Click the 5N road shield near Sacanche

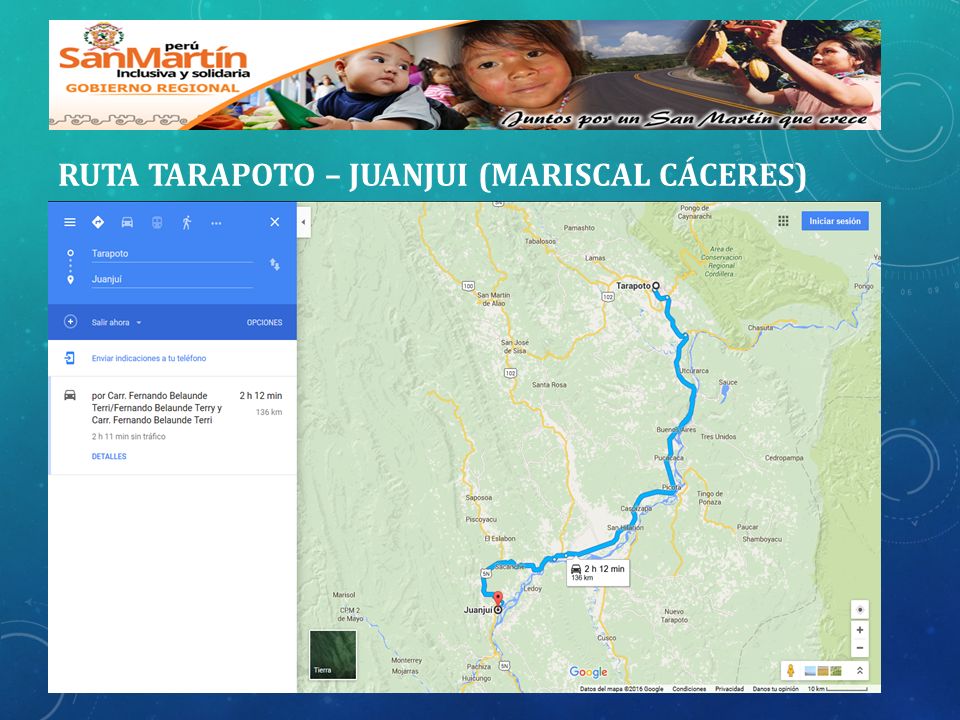click(x=486, y=574)
